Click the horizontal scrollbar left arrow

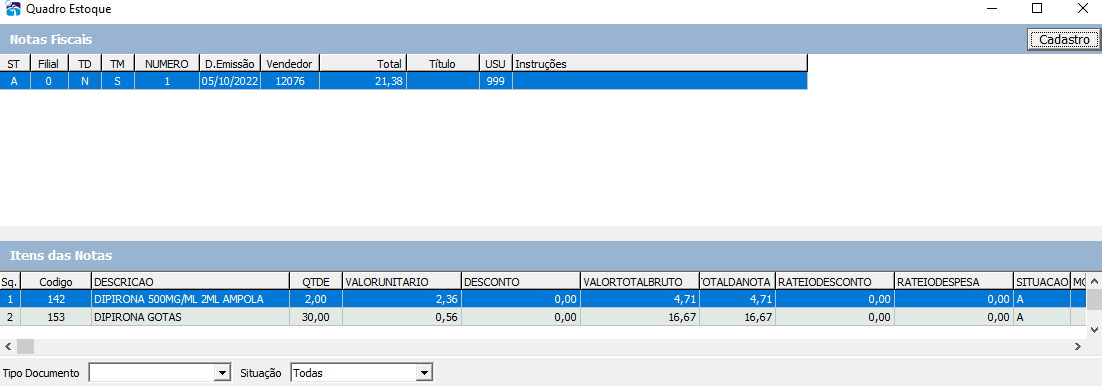point(8,347)
